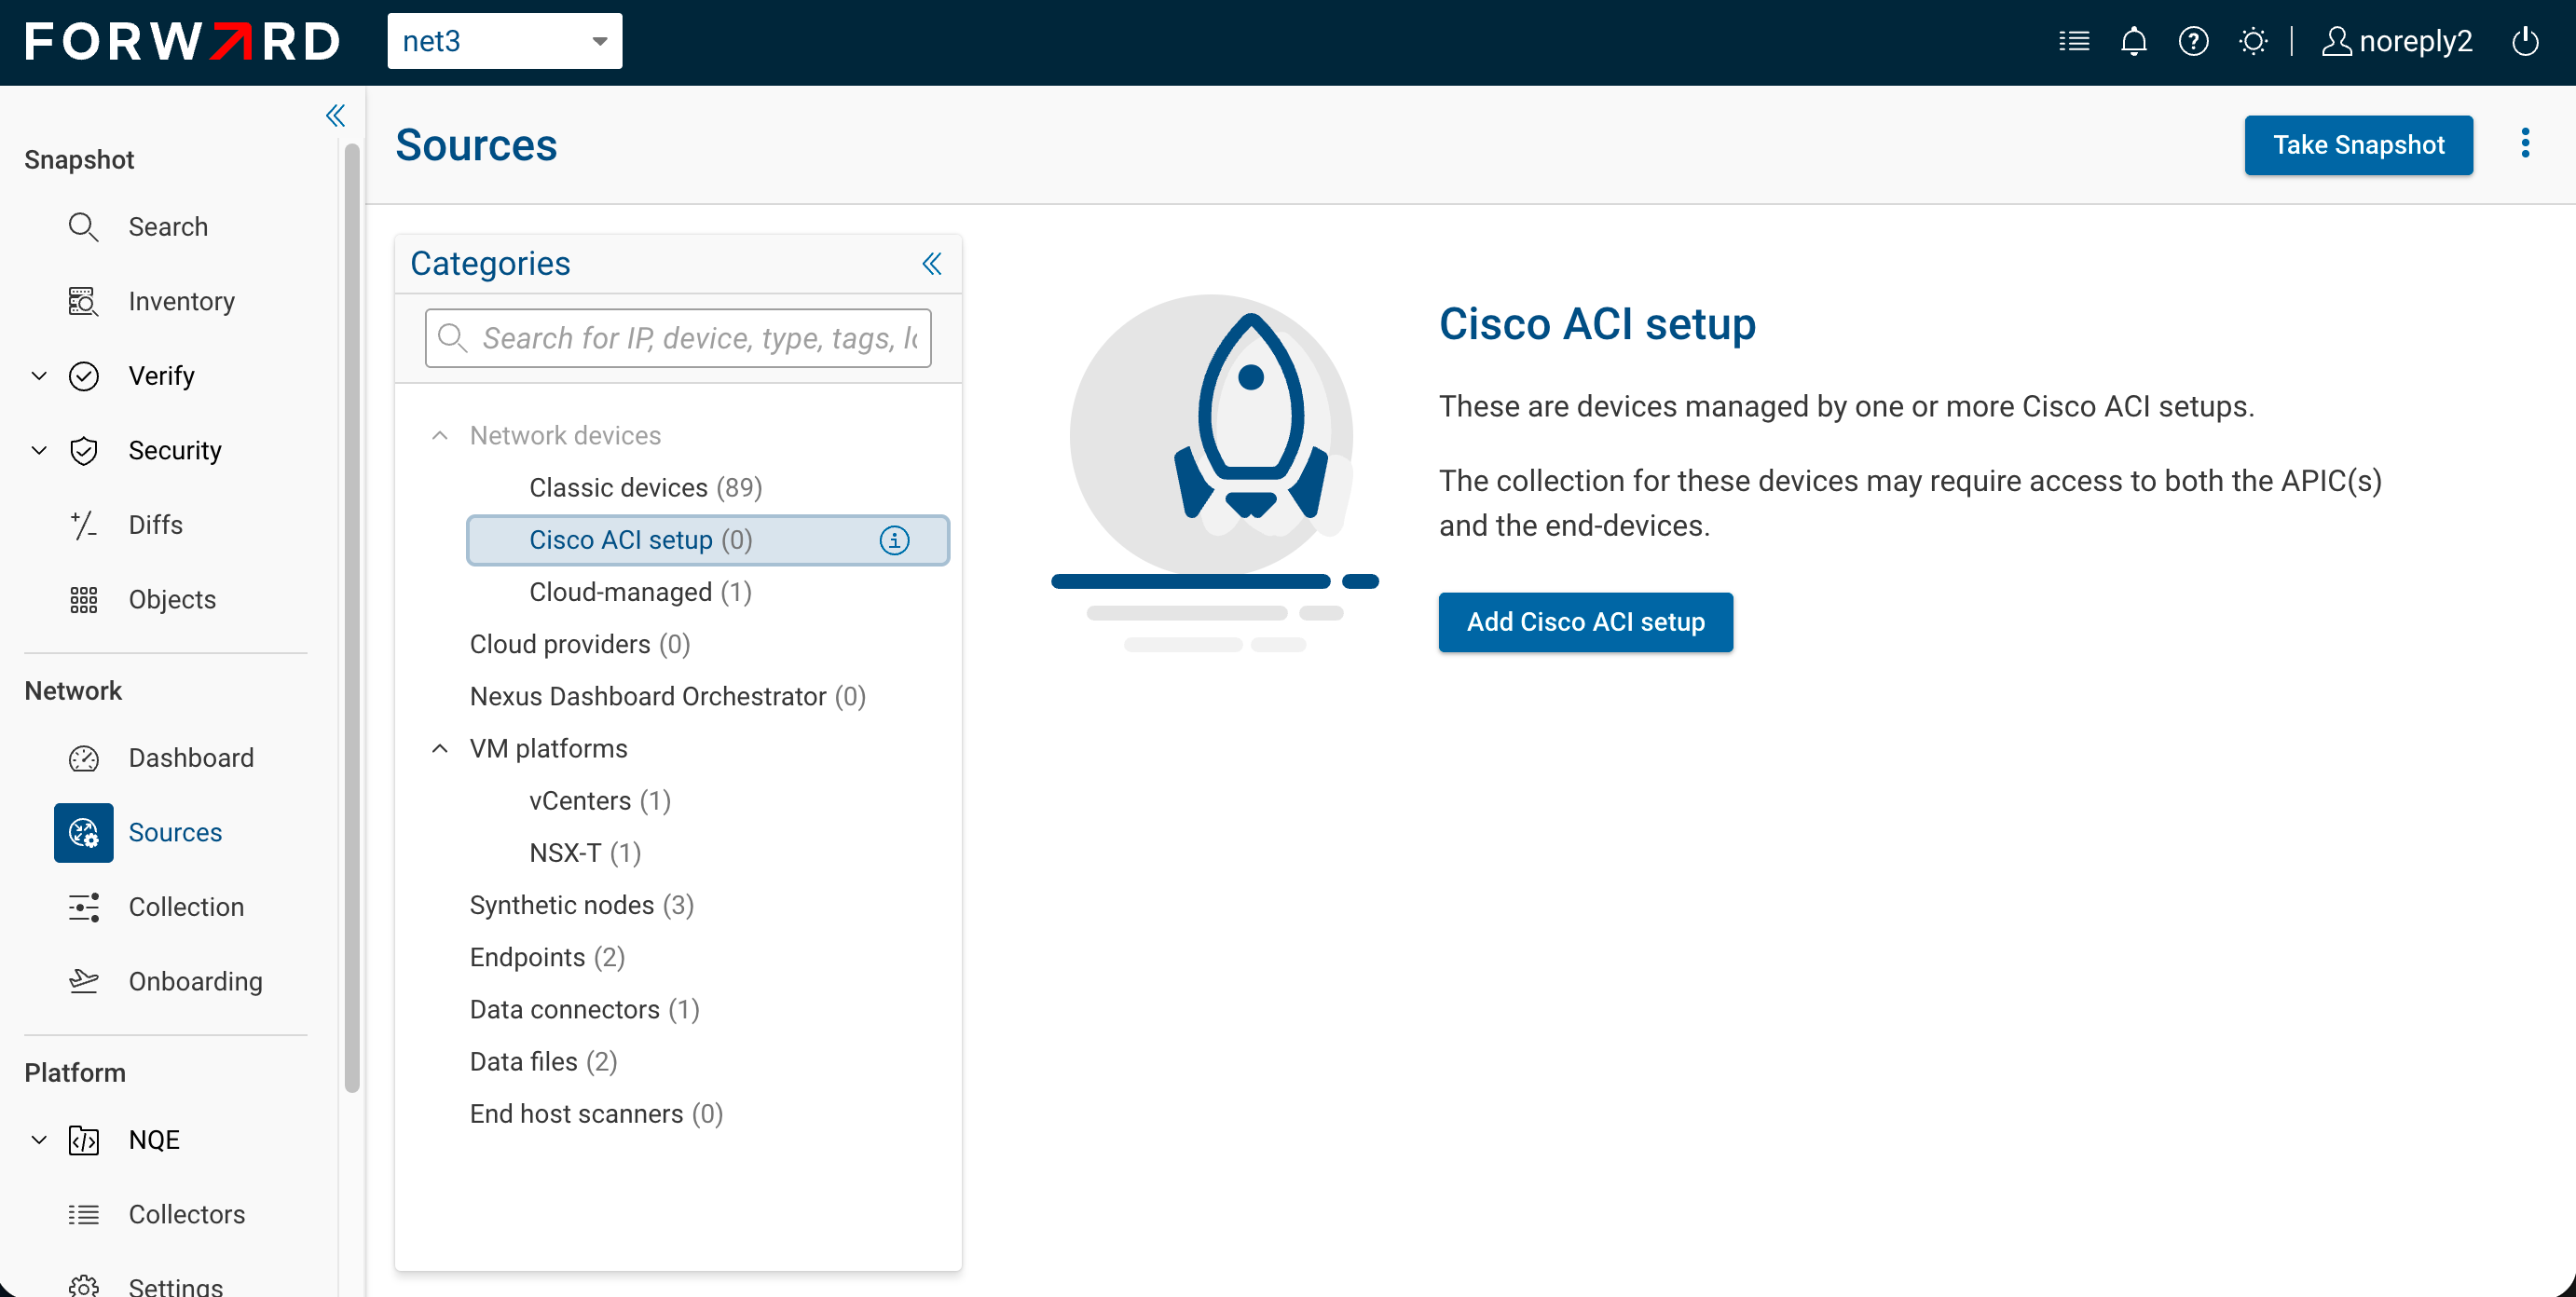
Task: Select Classic devices (89)
Action: click(645, 487)
